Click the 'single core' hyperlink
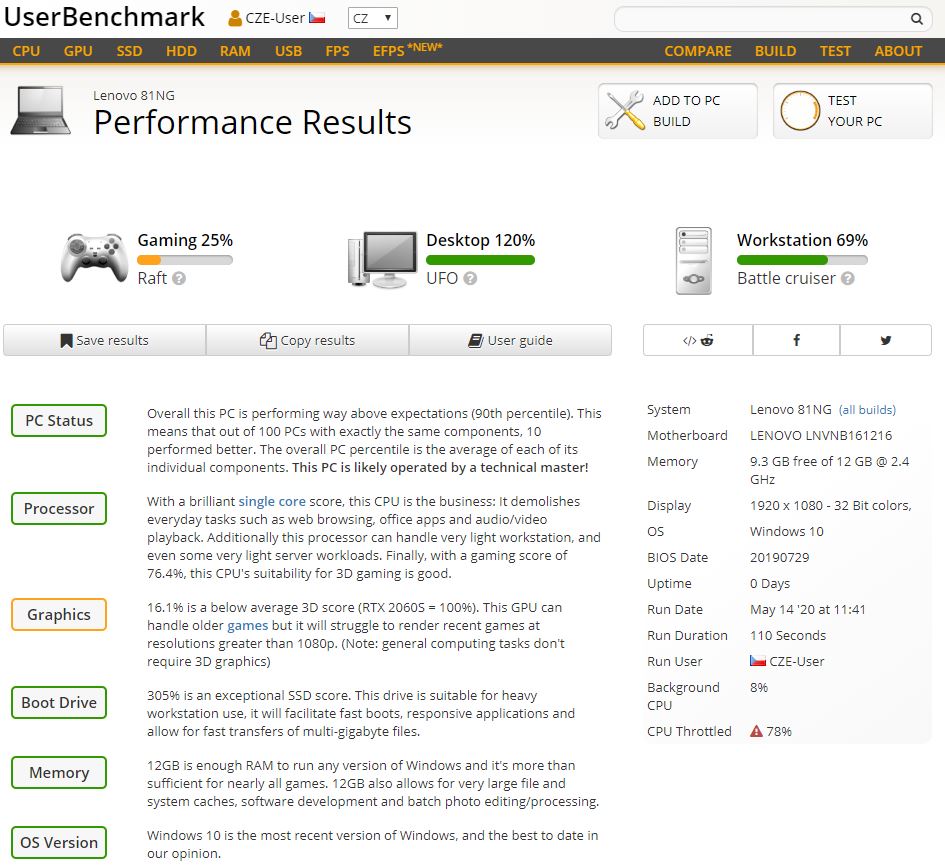Screen dimensions: 945x868 click(x=271, y=501)
